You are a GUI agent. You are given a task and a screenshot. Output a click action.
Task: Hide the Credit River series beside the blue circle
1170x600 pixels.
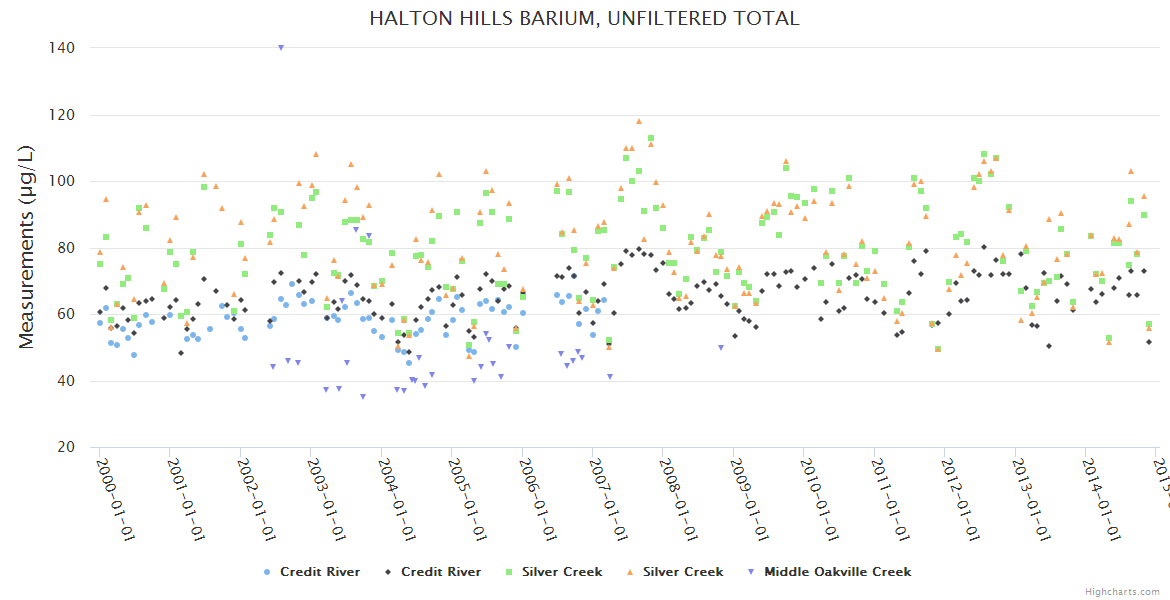(320, 572)
